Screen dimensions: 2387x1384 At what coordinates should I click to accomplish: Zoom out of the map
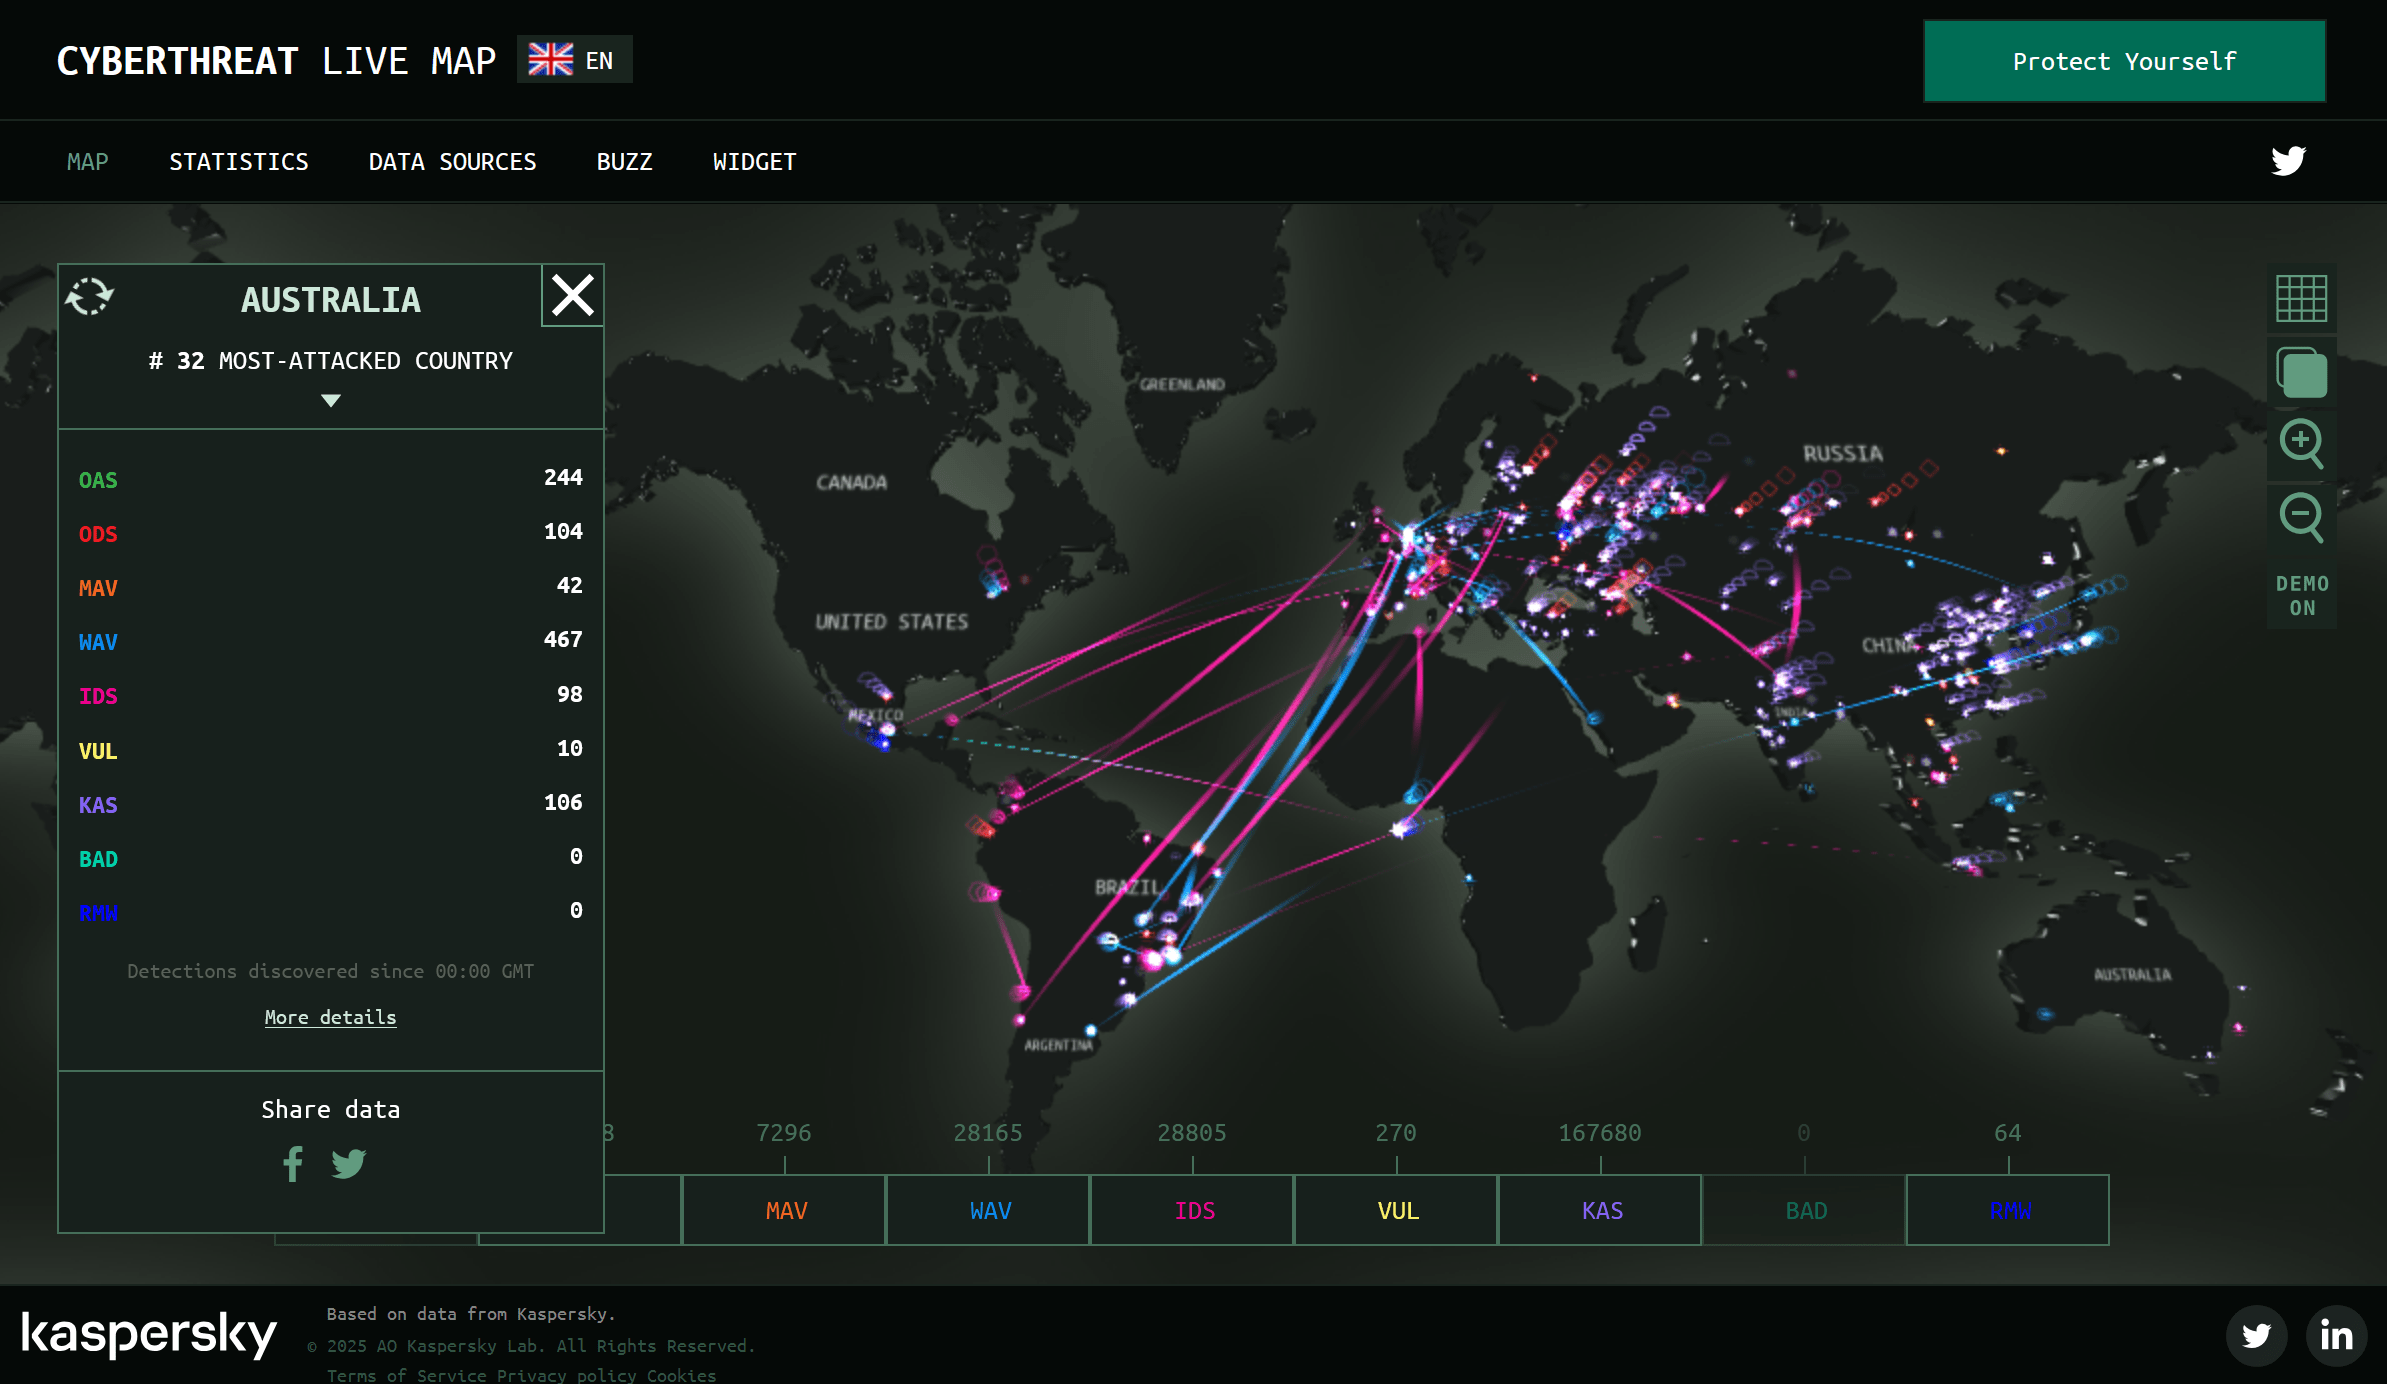click(x=2301, y=518)
